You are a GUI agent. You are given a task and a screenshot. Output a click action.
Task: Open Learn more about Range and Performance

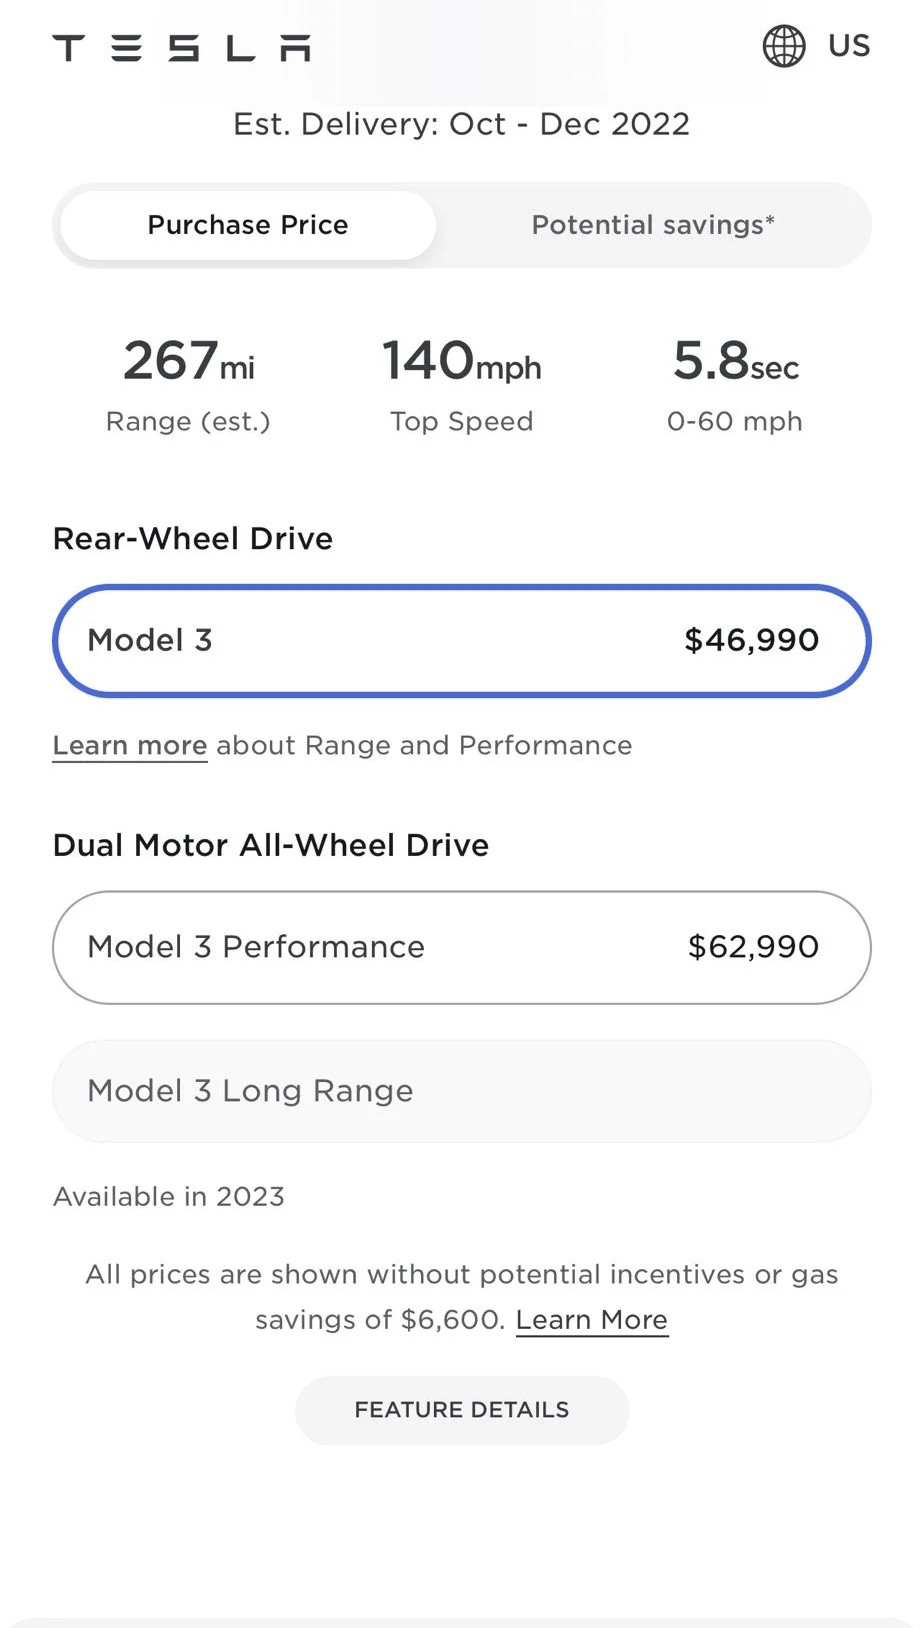tap(130, 746)
